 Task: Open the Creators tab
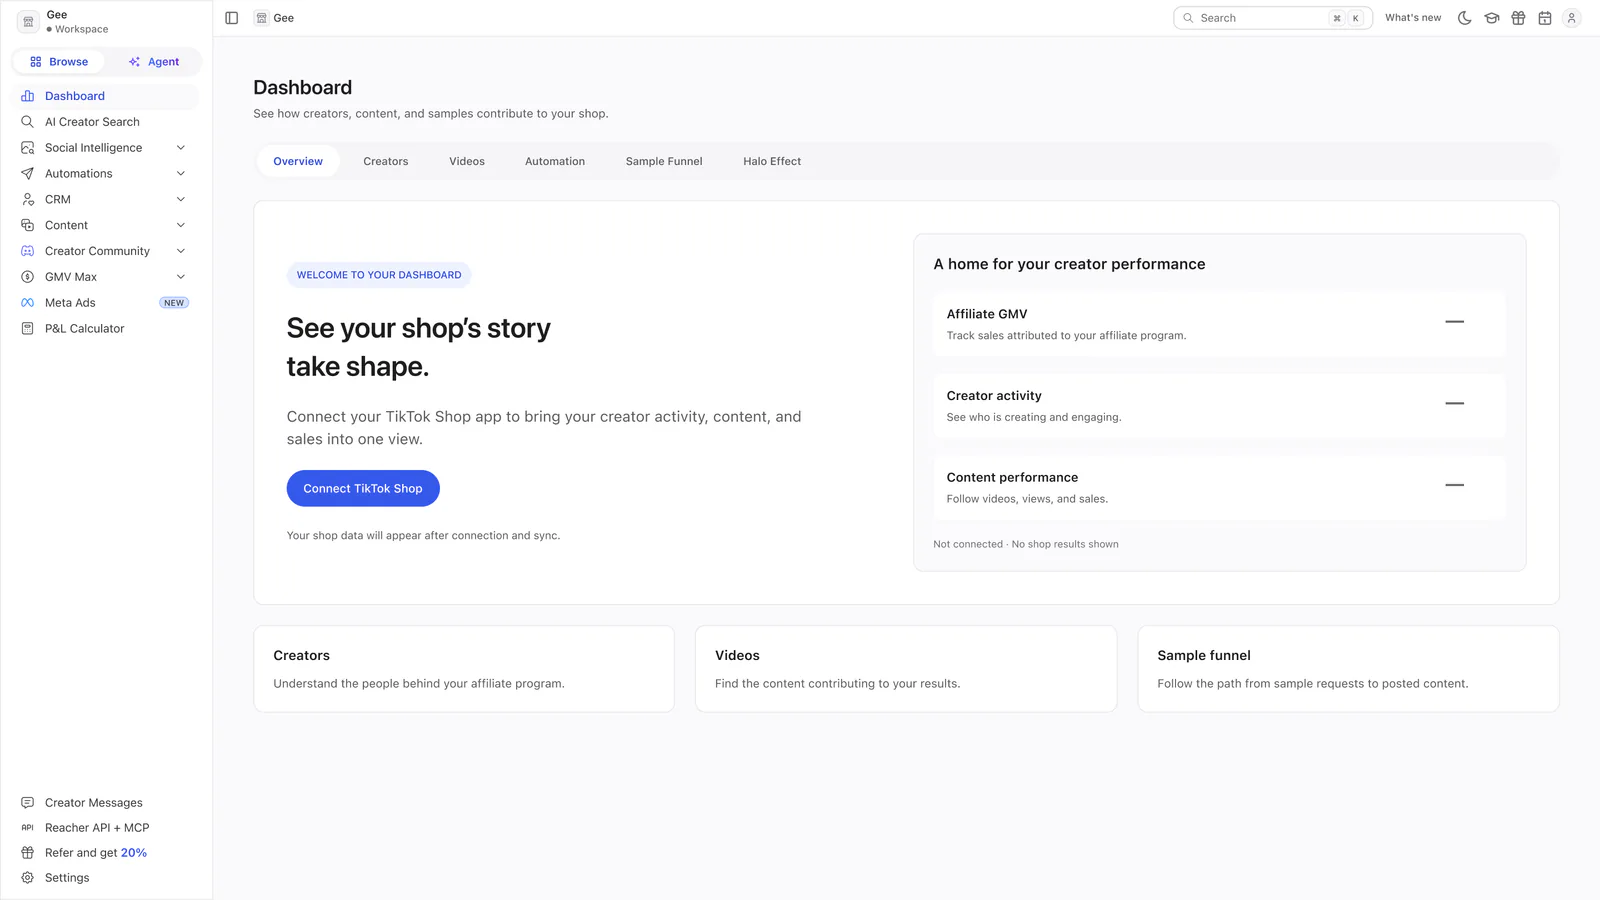click(x=386, y=161)
